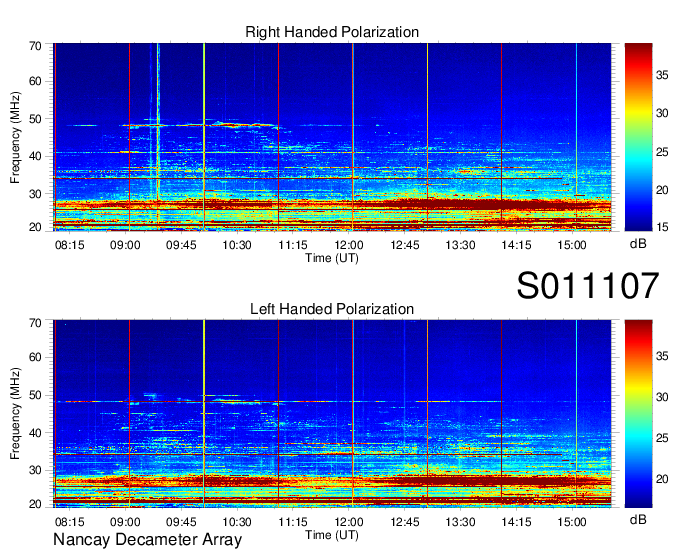Click the 70 frequency label on top plot

point(36,46)
